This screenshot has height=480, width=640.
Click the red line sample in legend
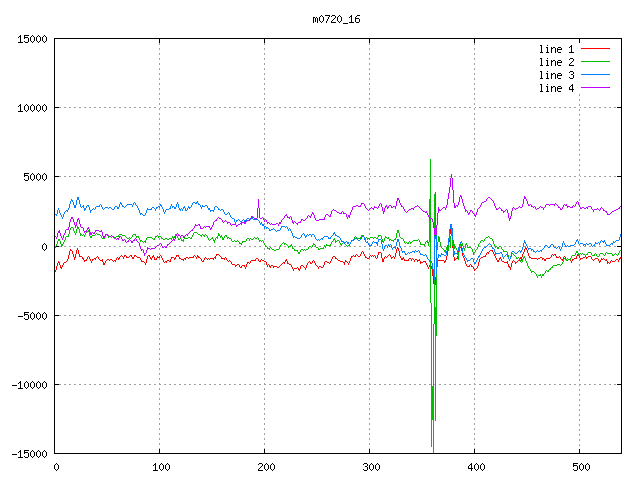coord(596,49)
